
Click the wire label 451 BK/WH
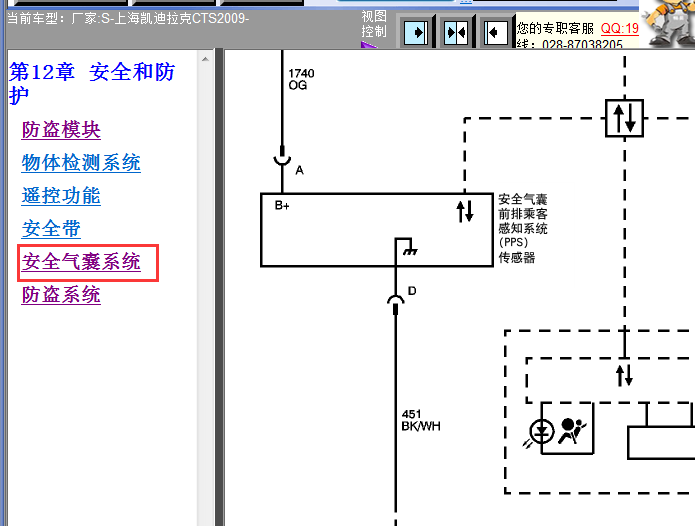[x=421, y=420]
